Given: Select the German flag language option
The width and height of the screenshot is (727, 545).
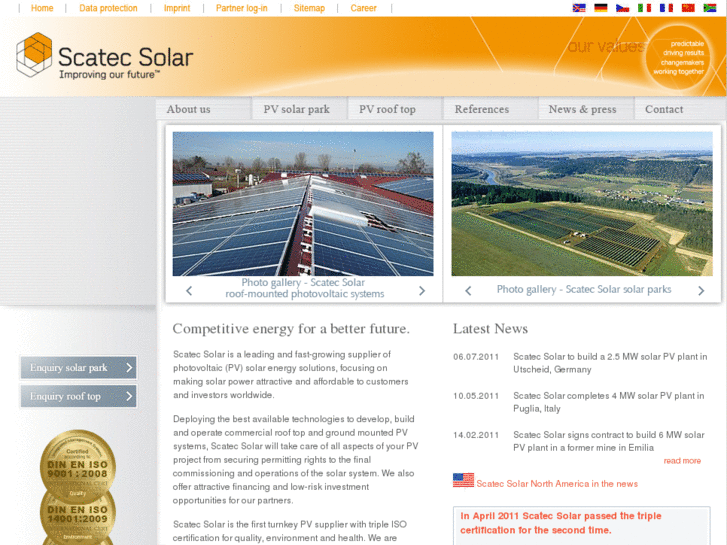Looking at the screenshot, I should pyautogui.click(x=601, y=8).
